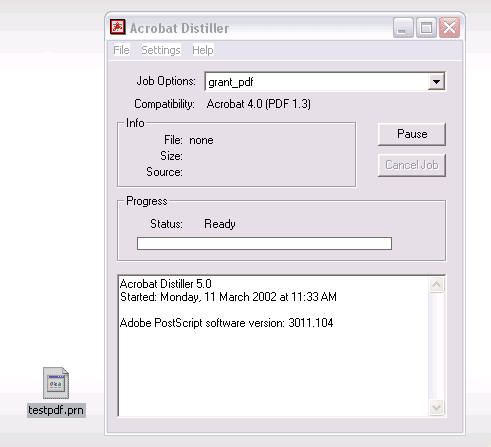Click the Acrobat Distiller title bar icon
The width and height of the screenshot is (491, 447).
pyautogui.click(x=118, y=27)
